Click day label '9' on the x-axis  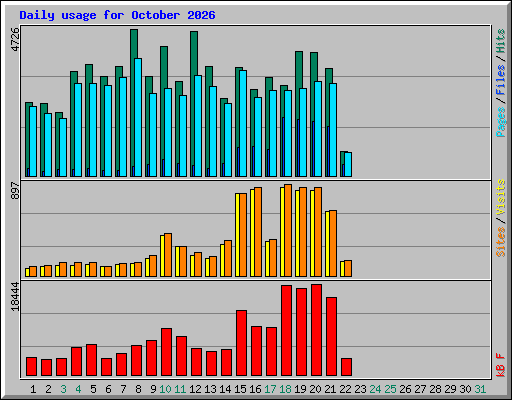(x=153, y=389)
